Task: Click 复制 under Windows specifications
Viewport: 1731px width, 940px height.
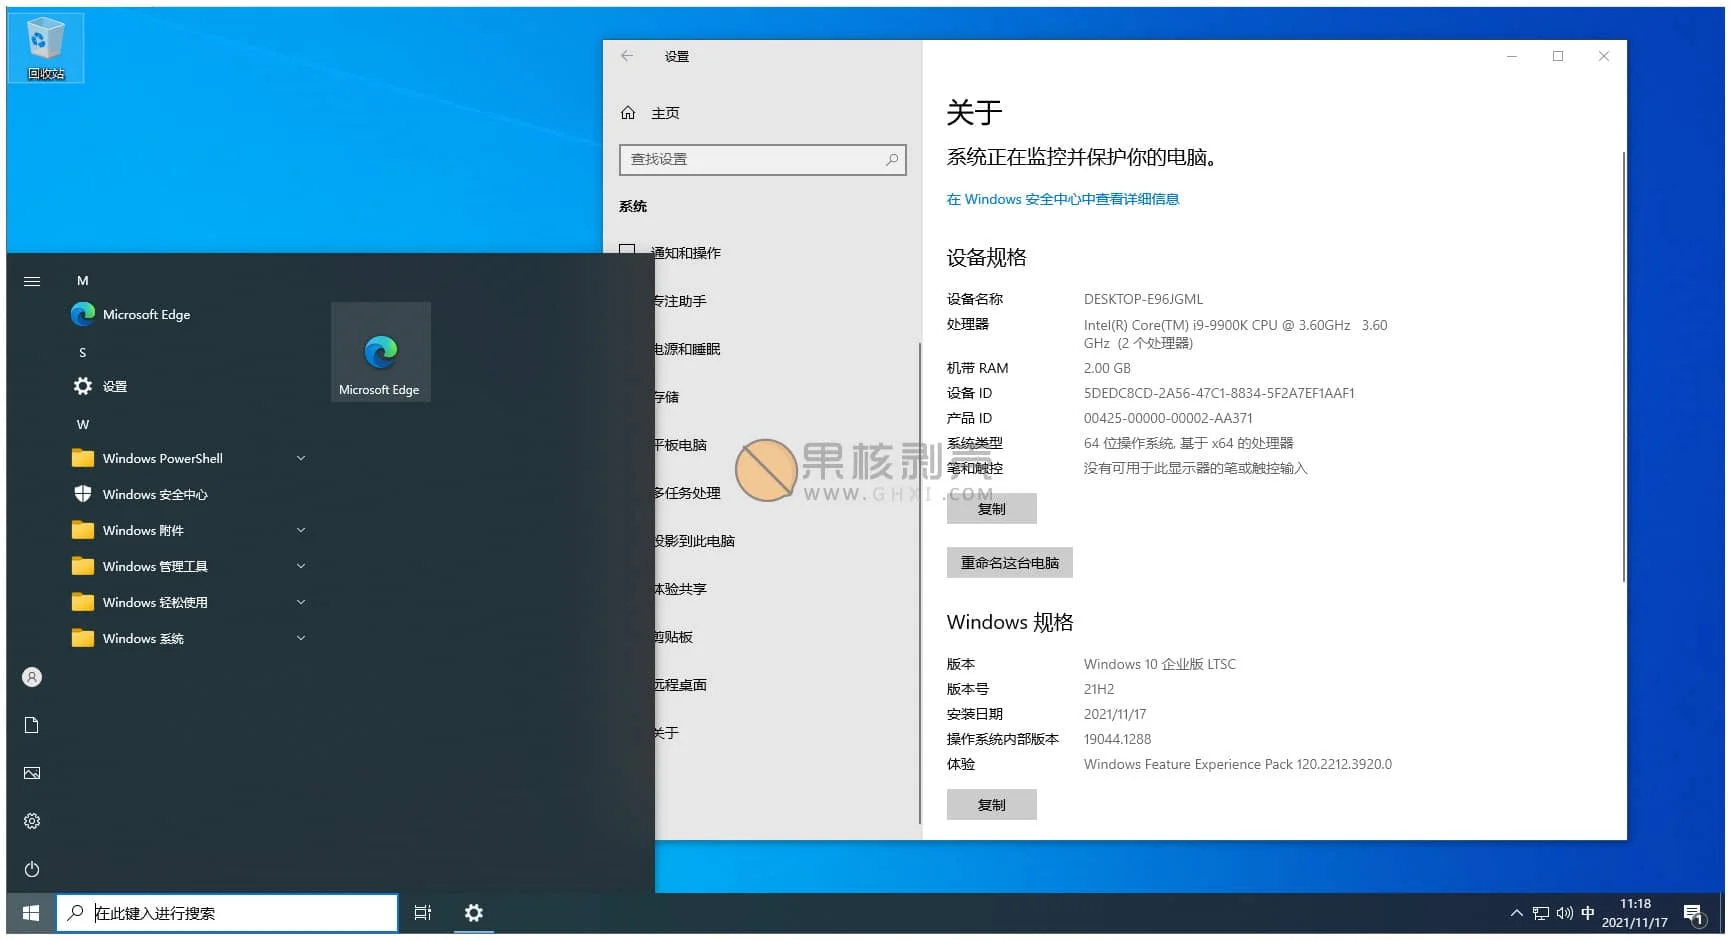Action: [991, 804]
